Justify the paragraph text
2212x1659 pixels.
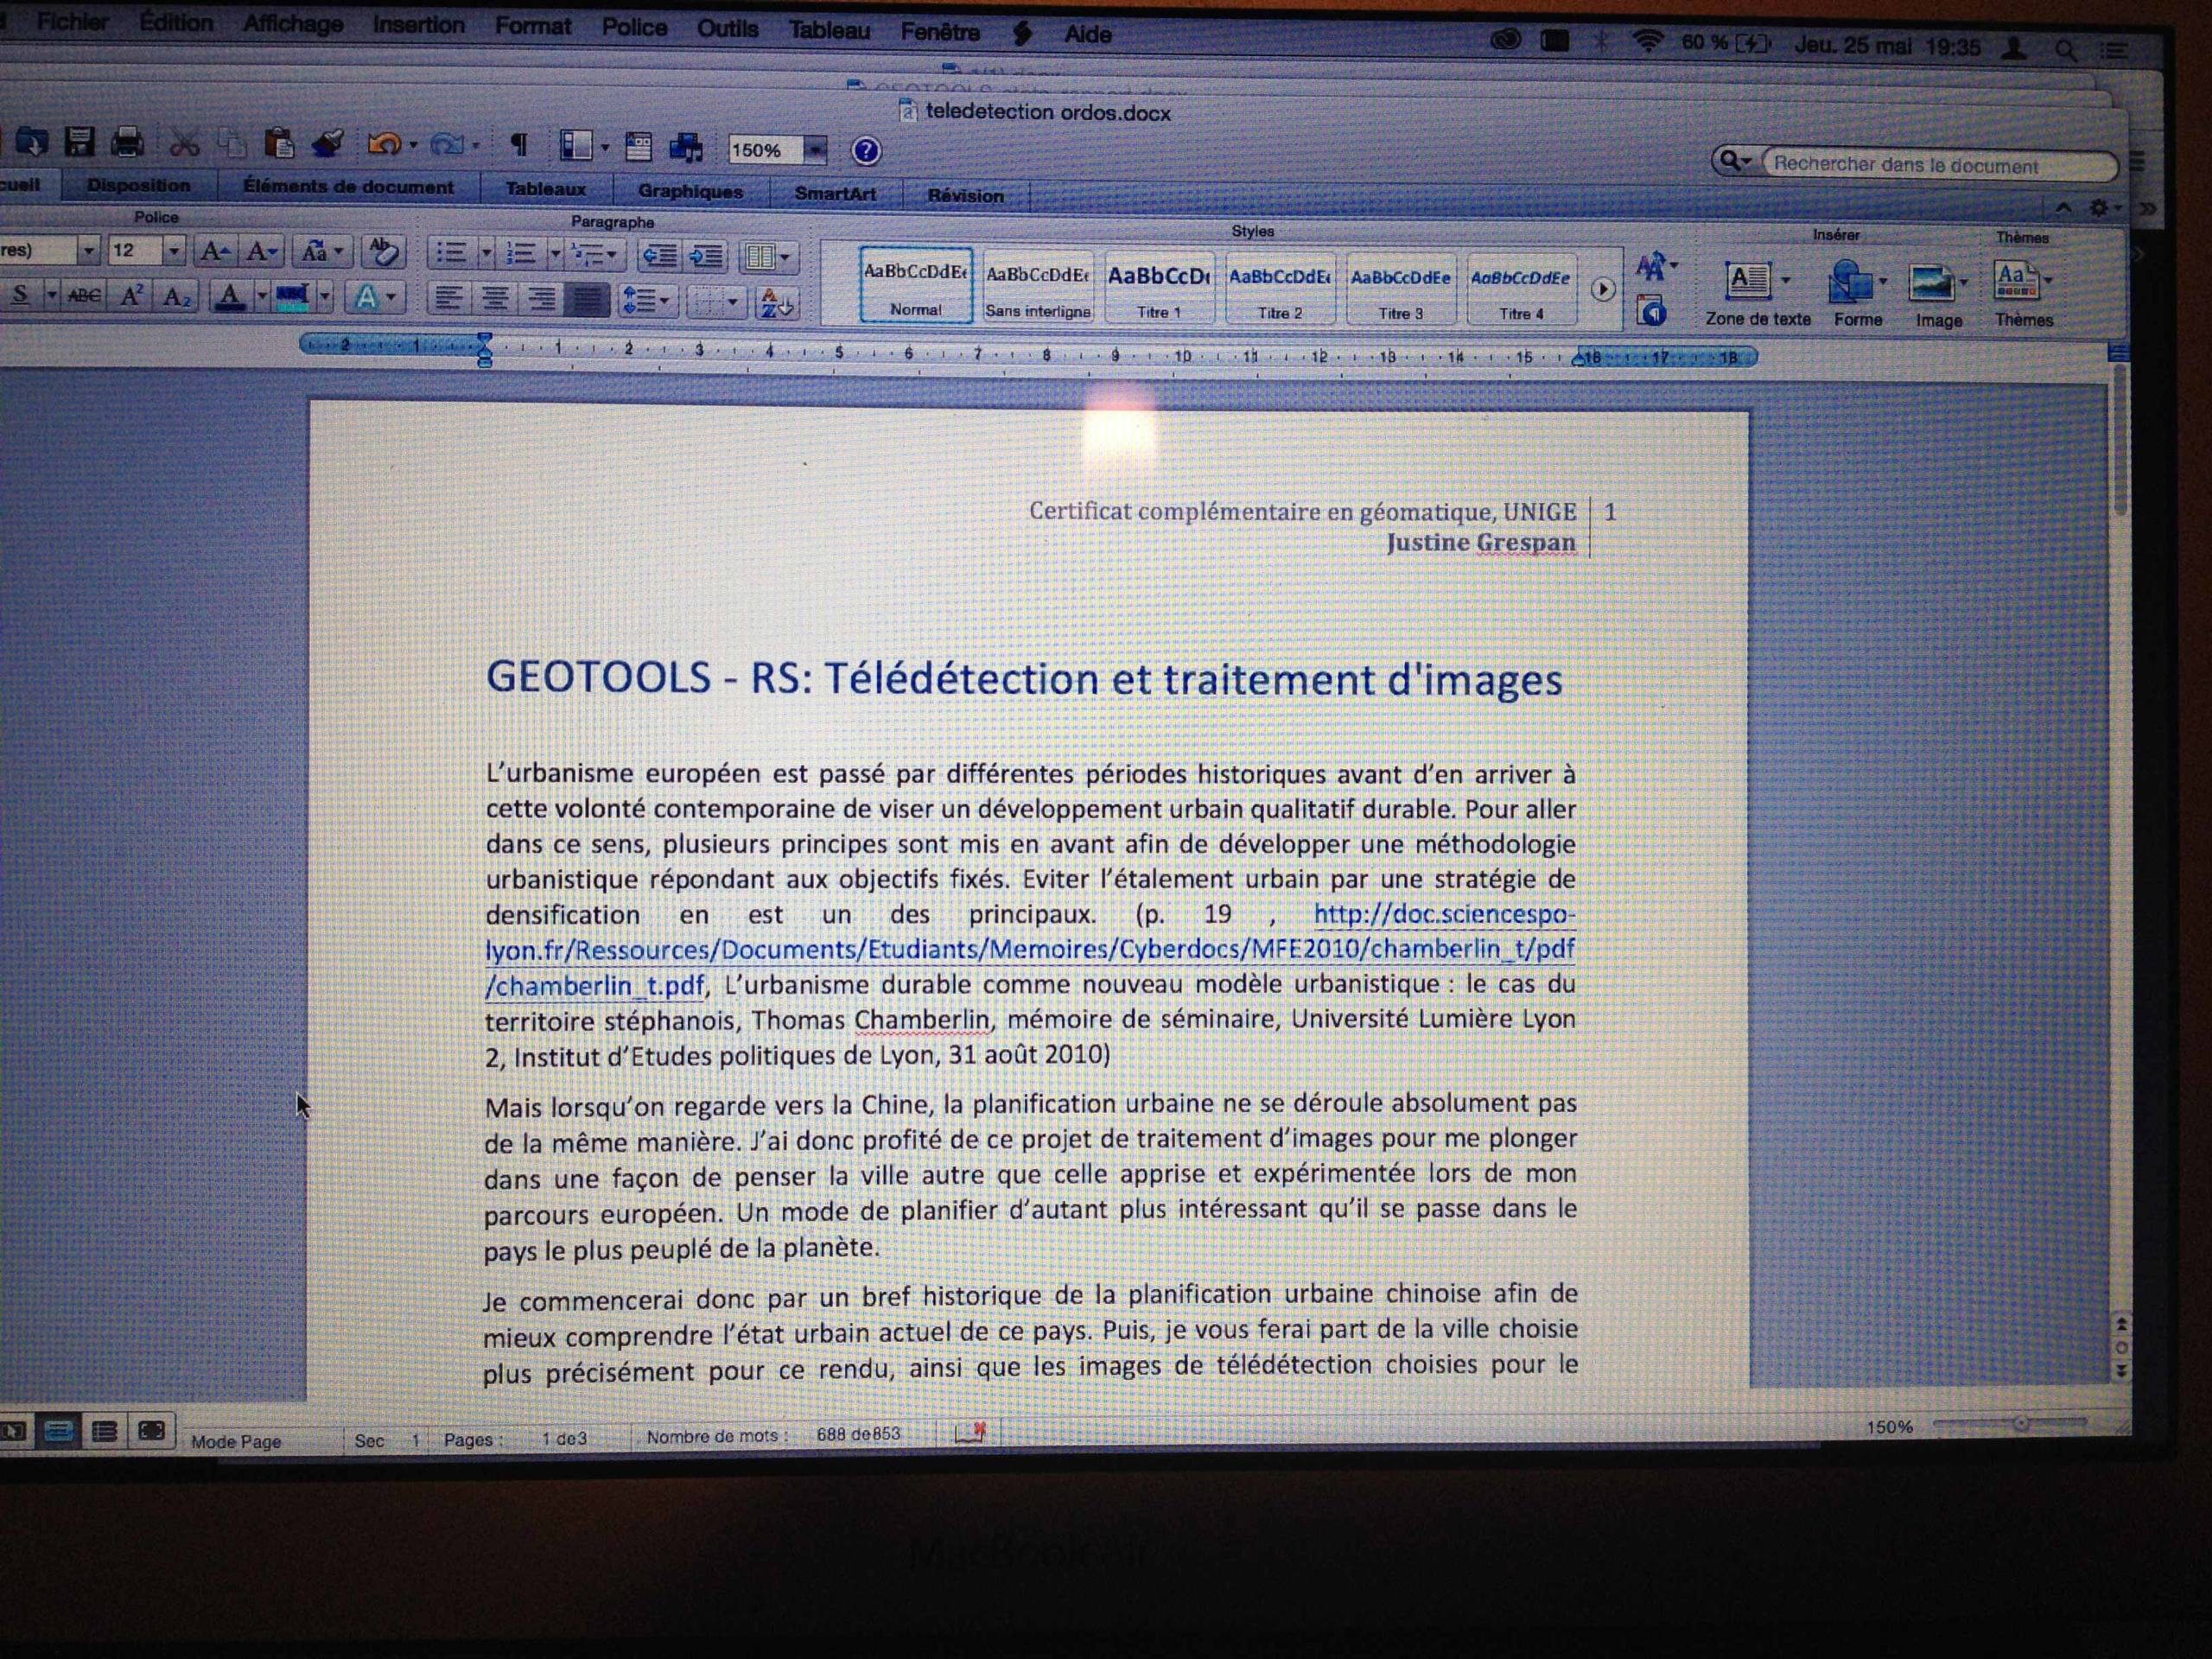pos(588,300)
